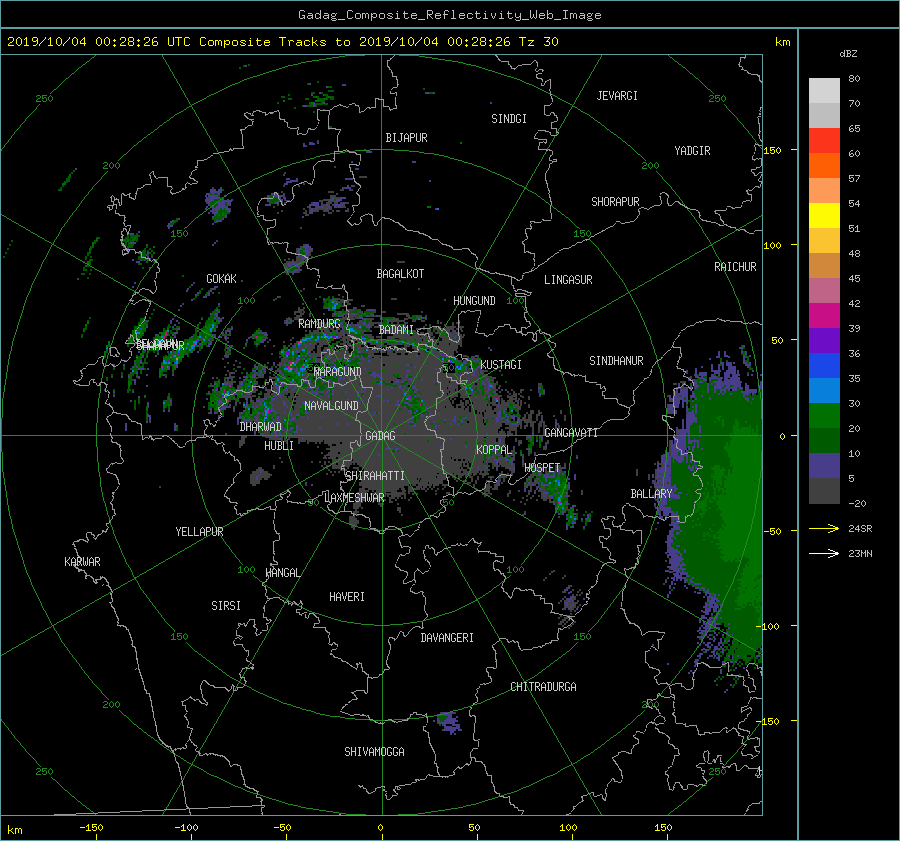Click the SINDHANUR city label
The height and width of the screenshot is (841, 900).
[616, 361]
